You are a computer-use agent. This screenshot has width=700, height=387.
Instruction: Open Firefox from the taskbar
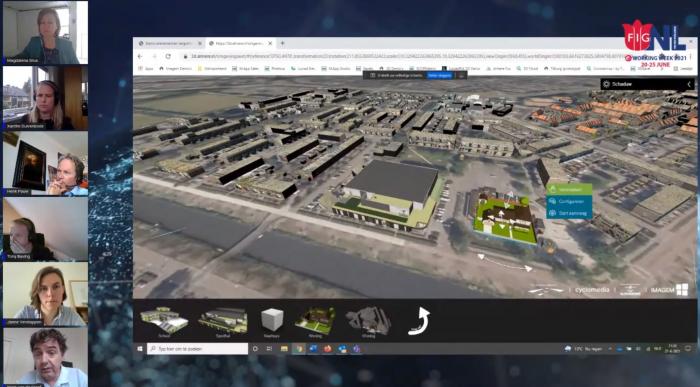(328, 349)
